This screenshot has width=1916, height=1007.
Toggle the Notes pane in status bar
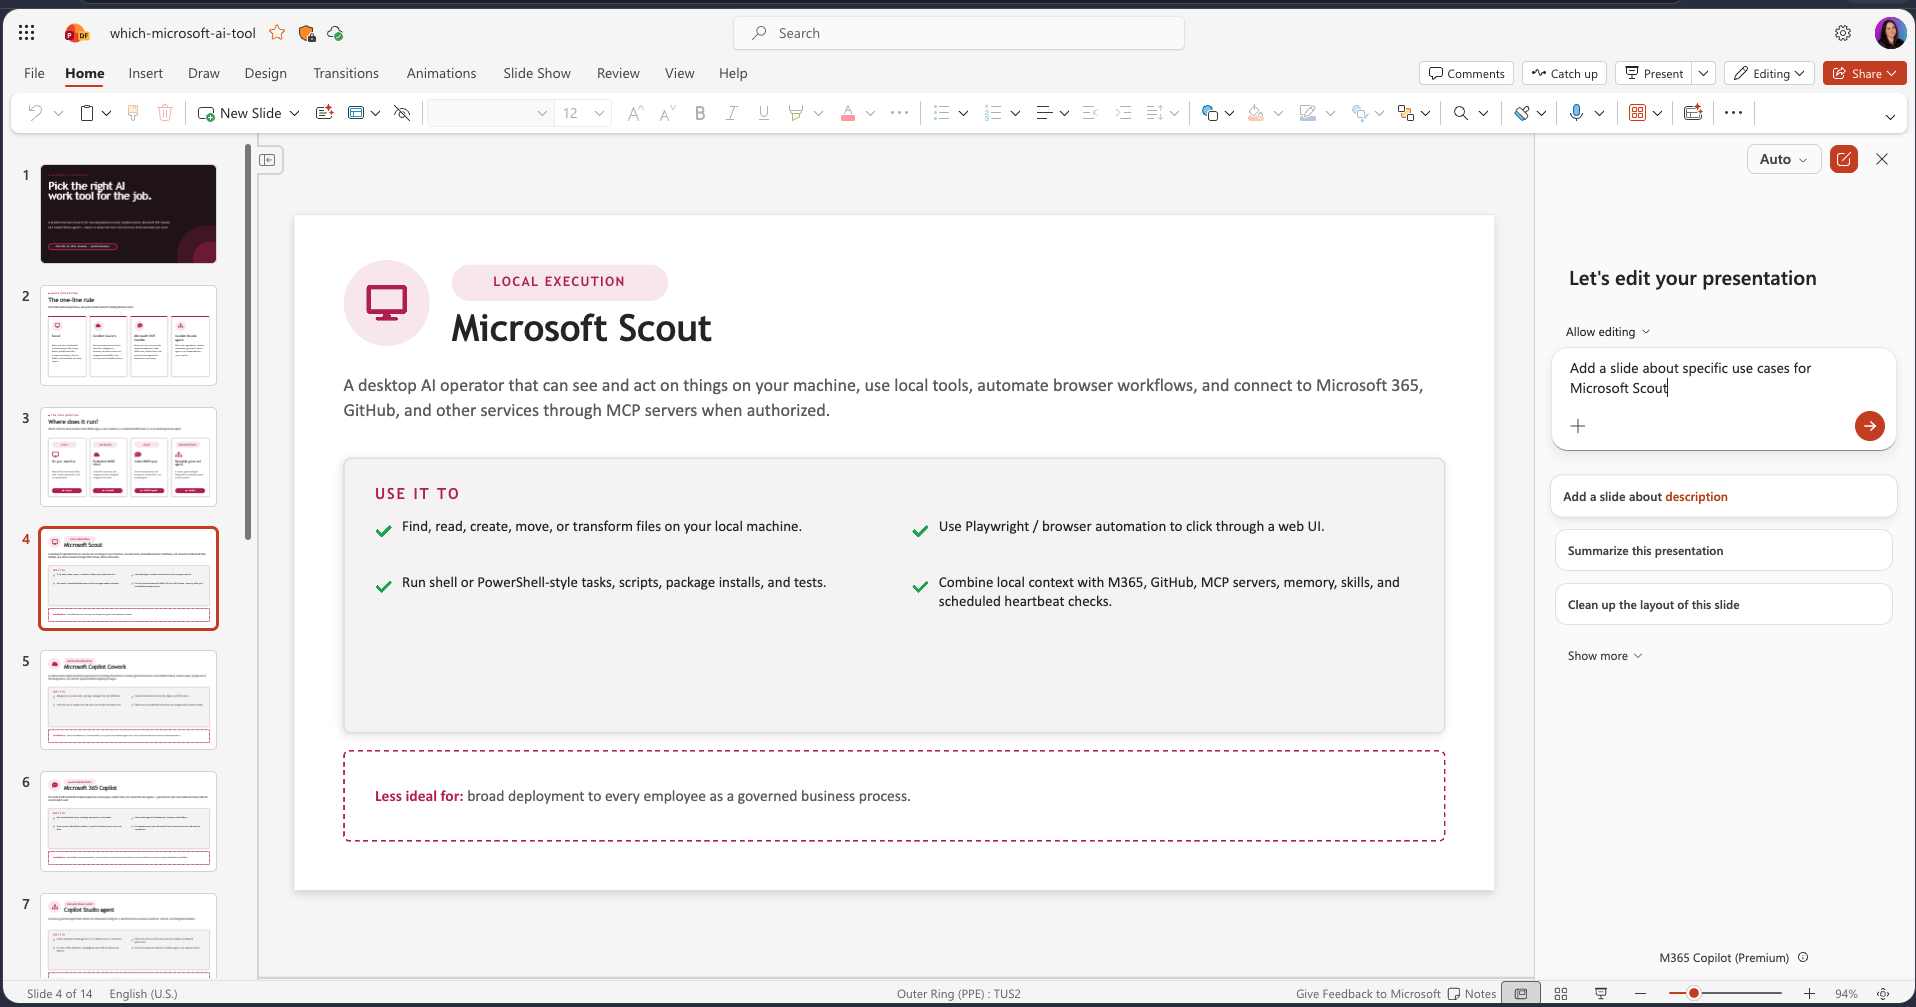[x=1472, y=994]
